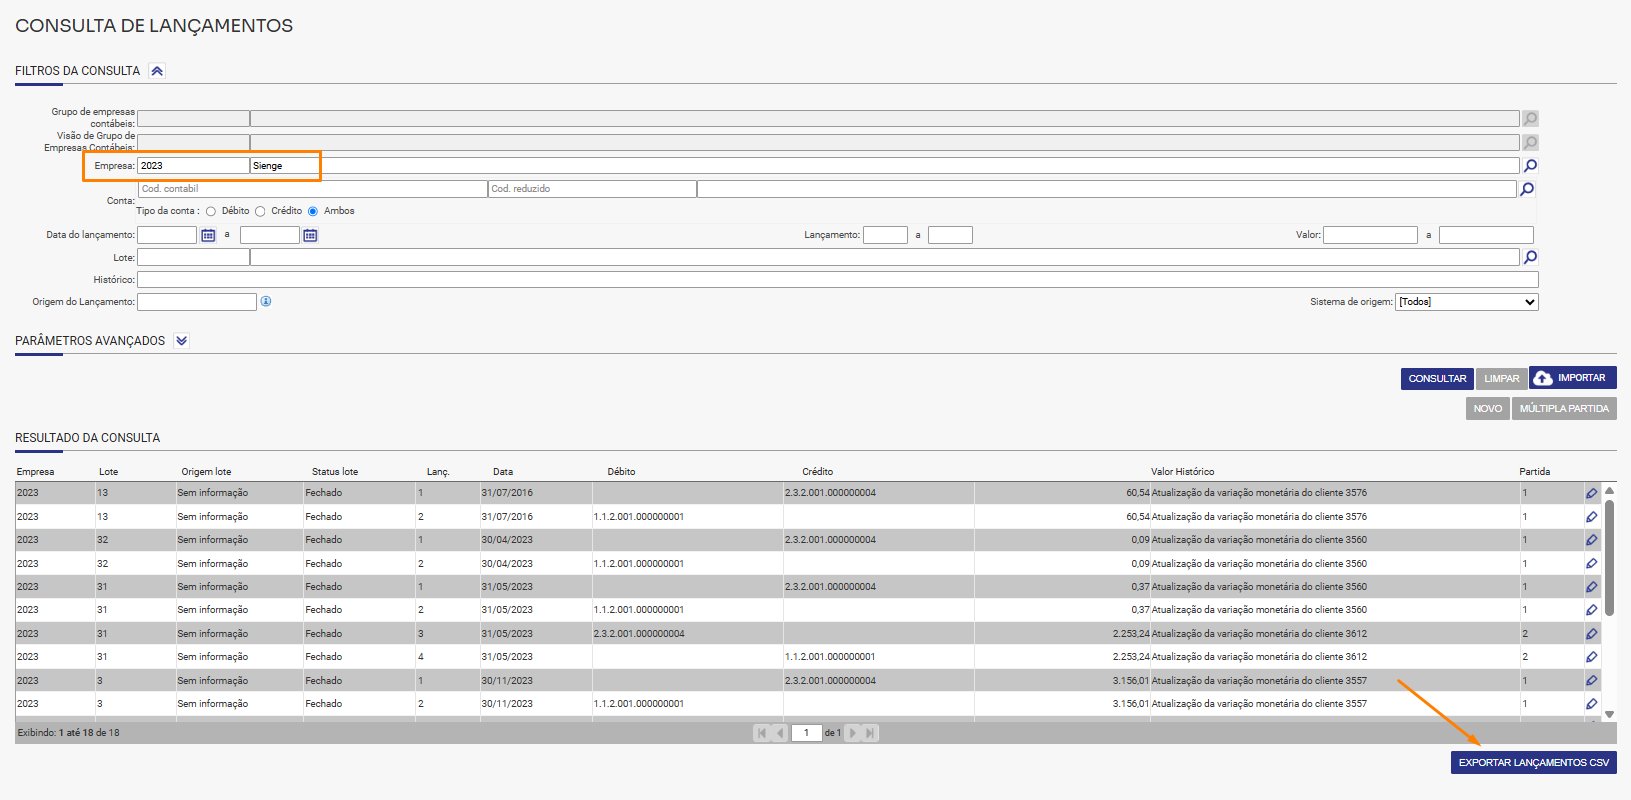Click the Status lote column header

pyautogui.click(x=335, y=472)
